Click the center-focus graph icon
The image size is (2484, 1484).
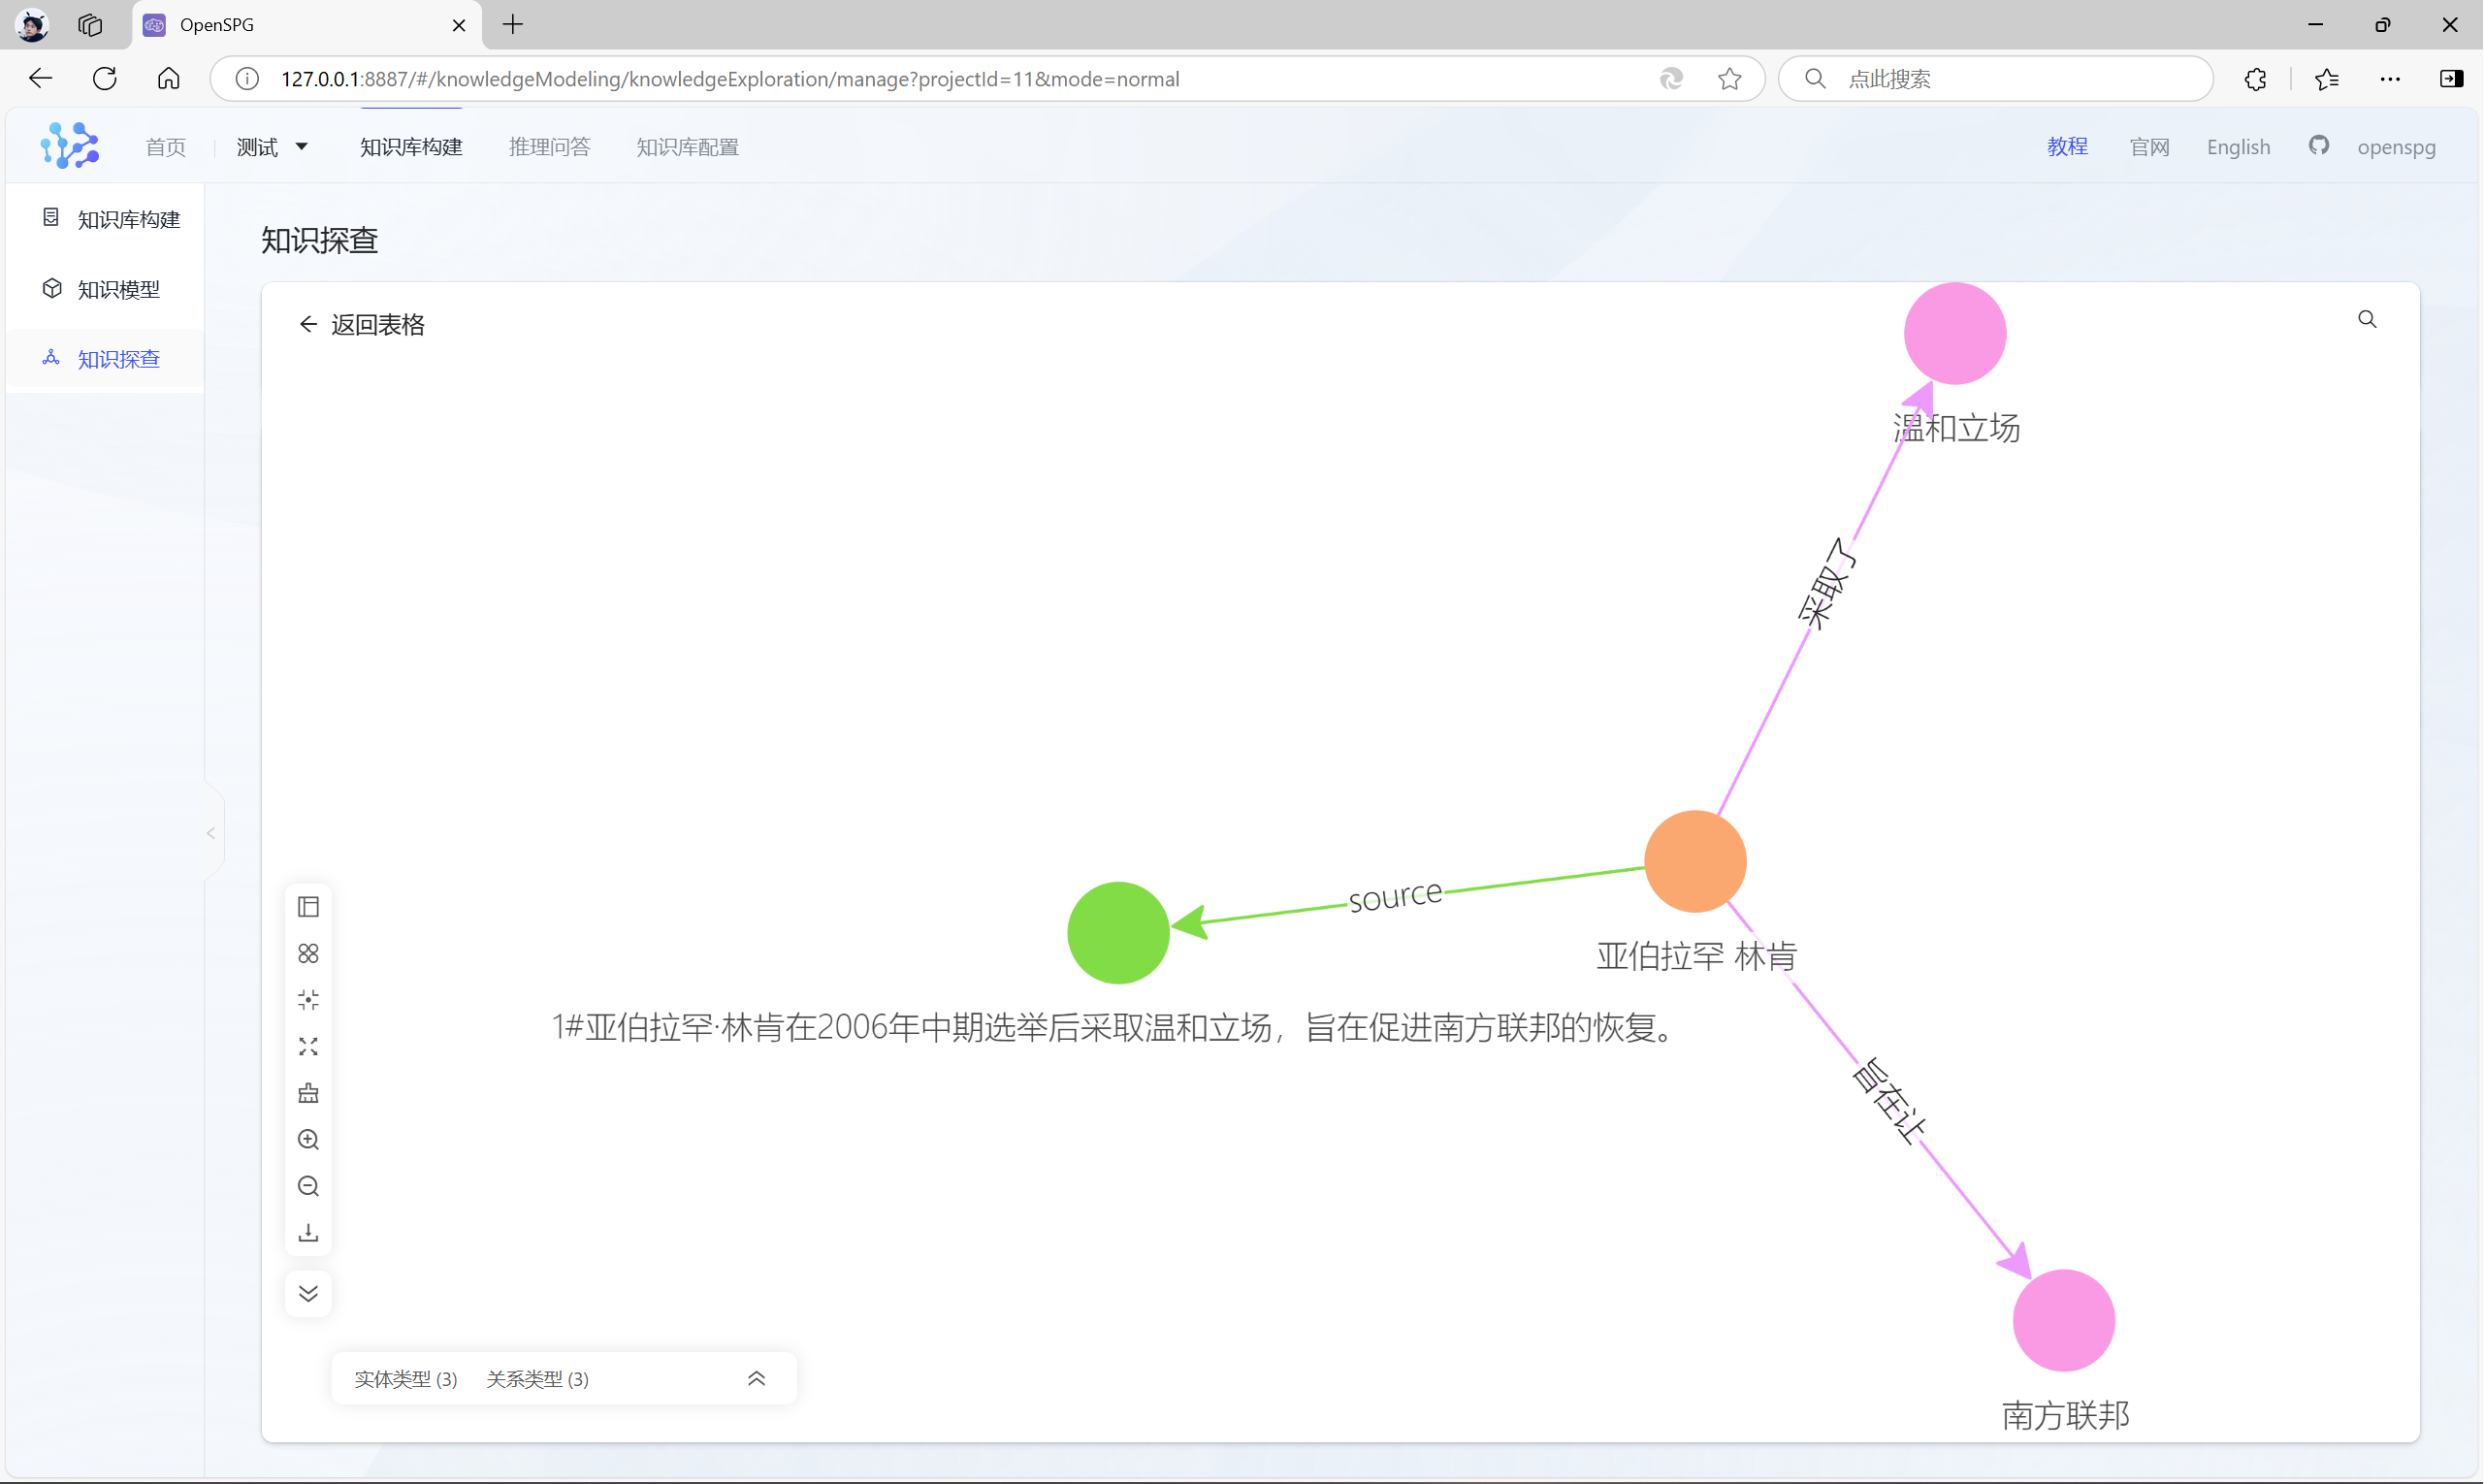tap(308, 1000)
